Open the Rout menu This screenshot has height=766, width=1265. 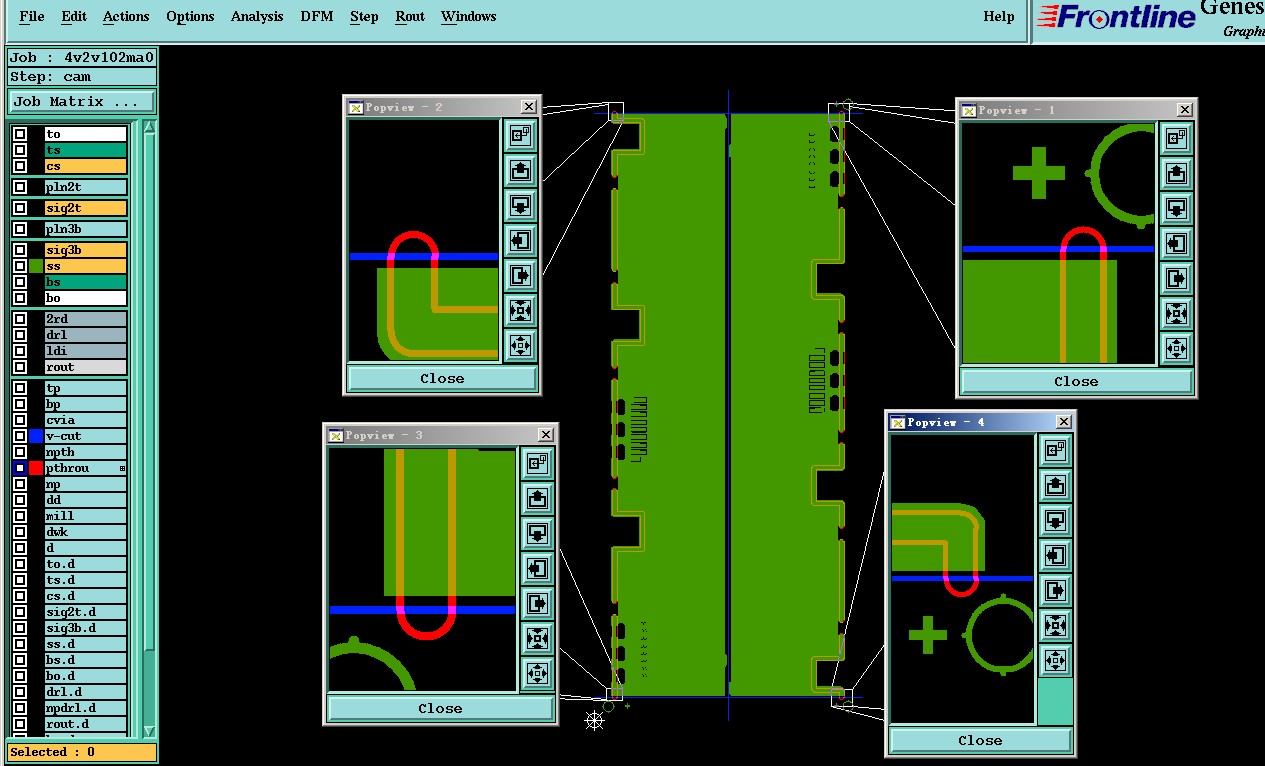tap(410, 16)
